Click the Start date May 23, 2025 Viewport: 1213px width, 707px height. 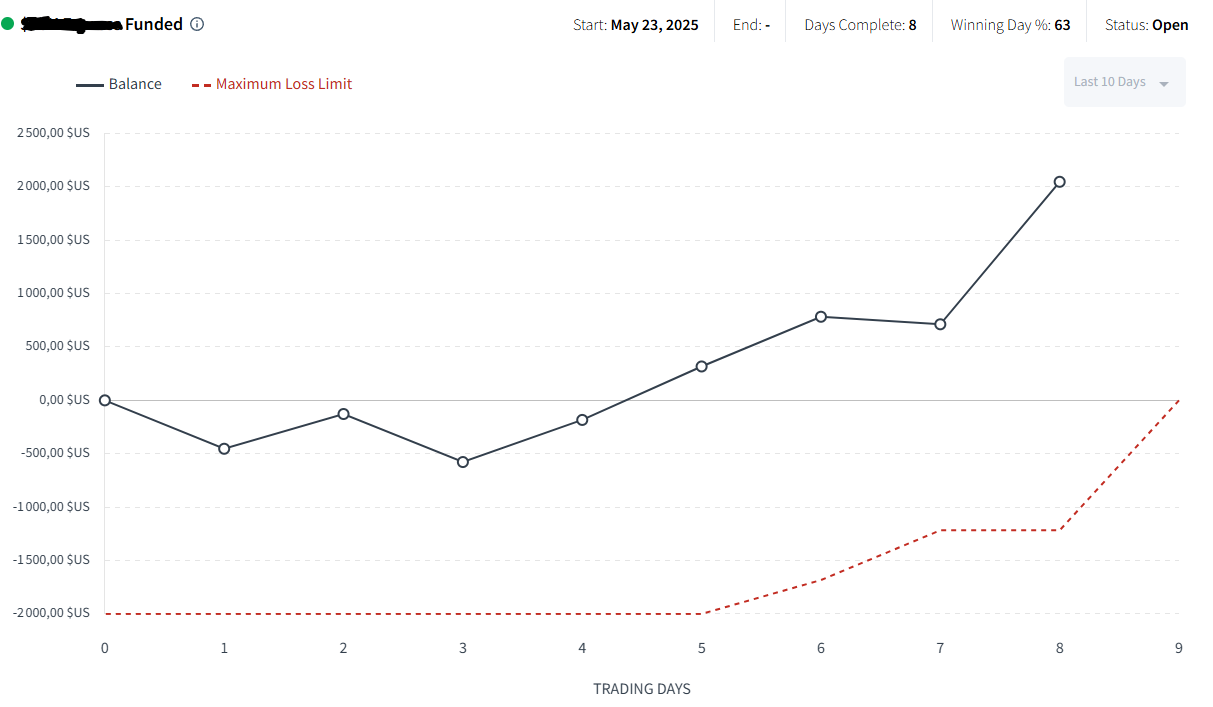click(x=654, y=25)
